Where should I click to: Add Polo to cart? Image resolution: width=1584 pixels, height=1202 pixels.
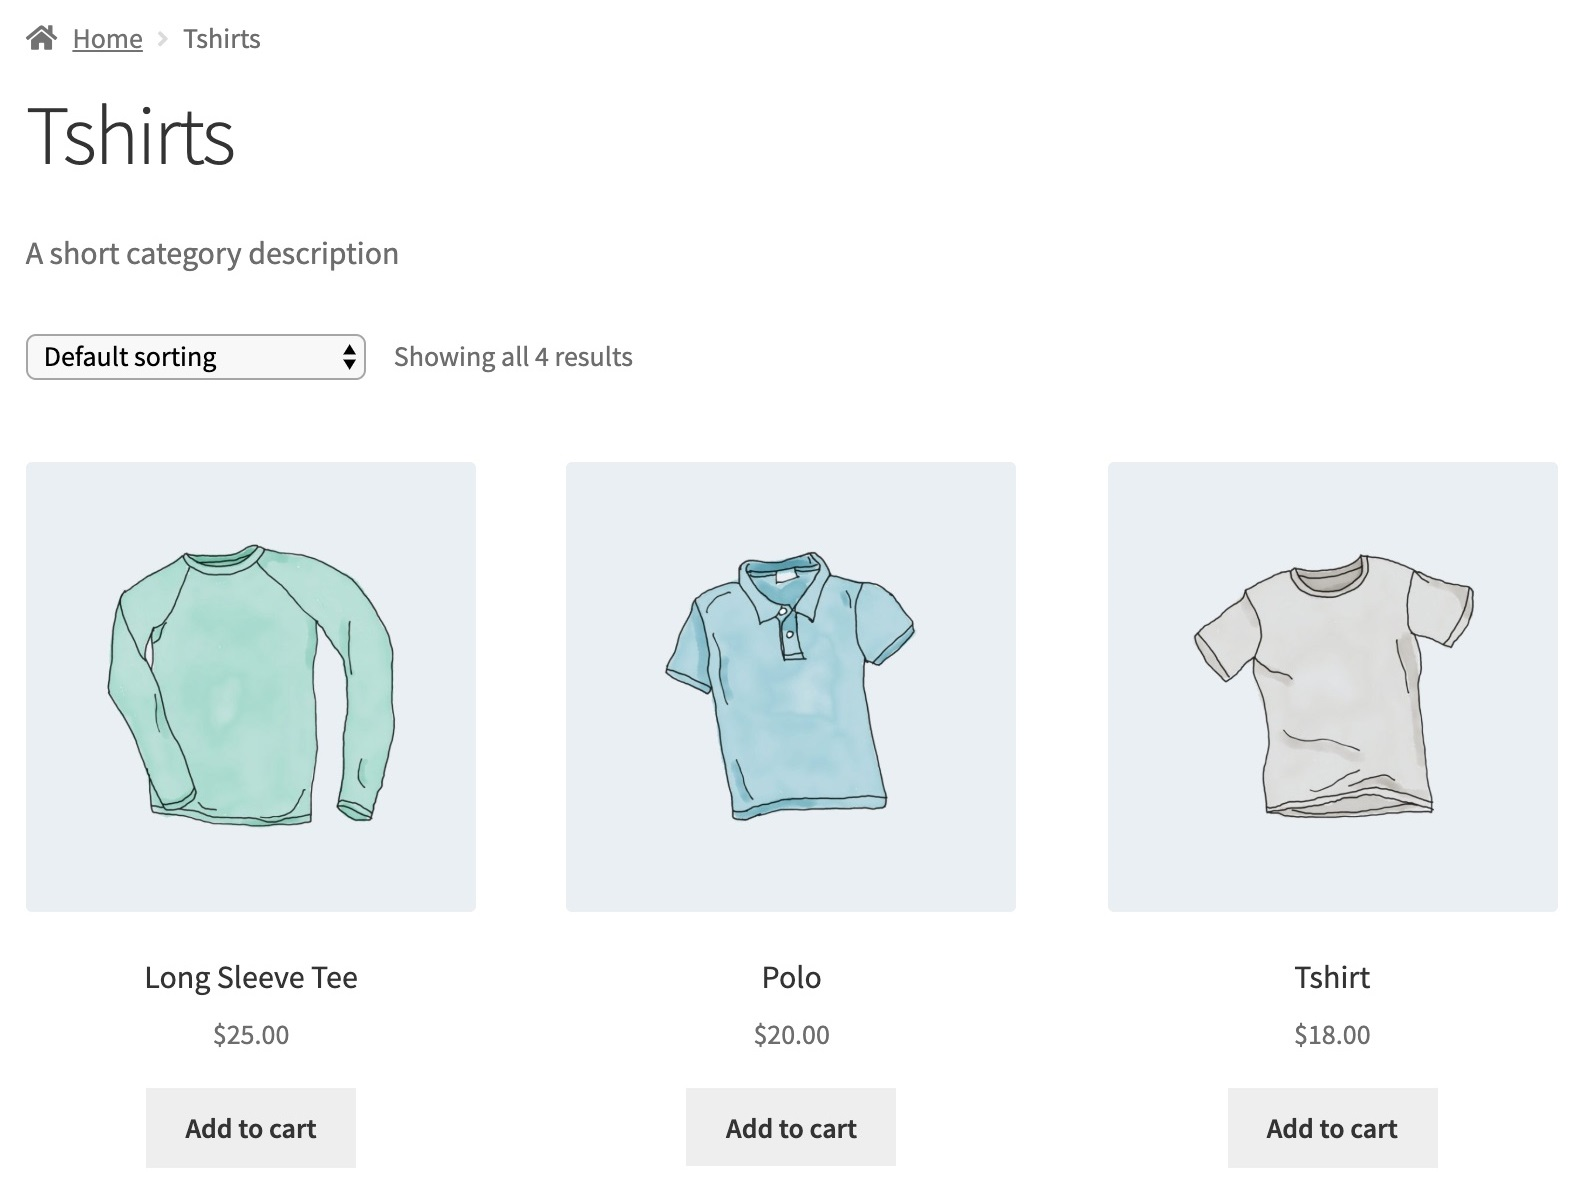[791, 1128]
